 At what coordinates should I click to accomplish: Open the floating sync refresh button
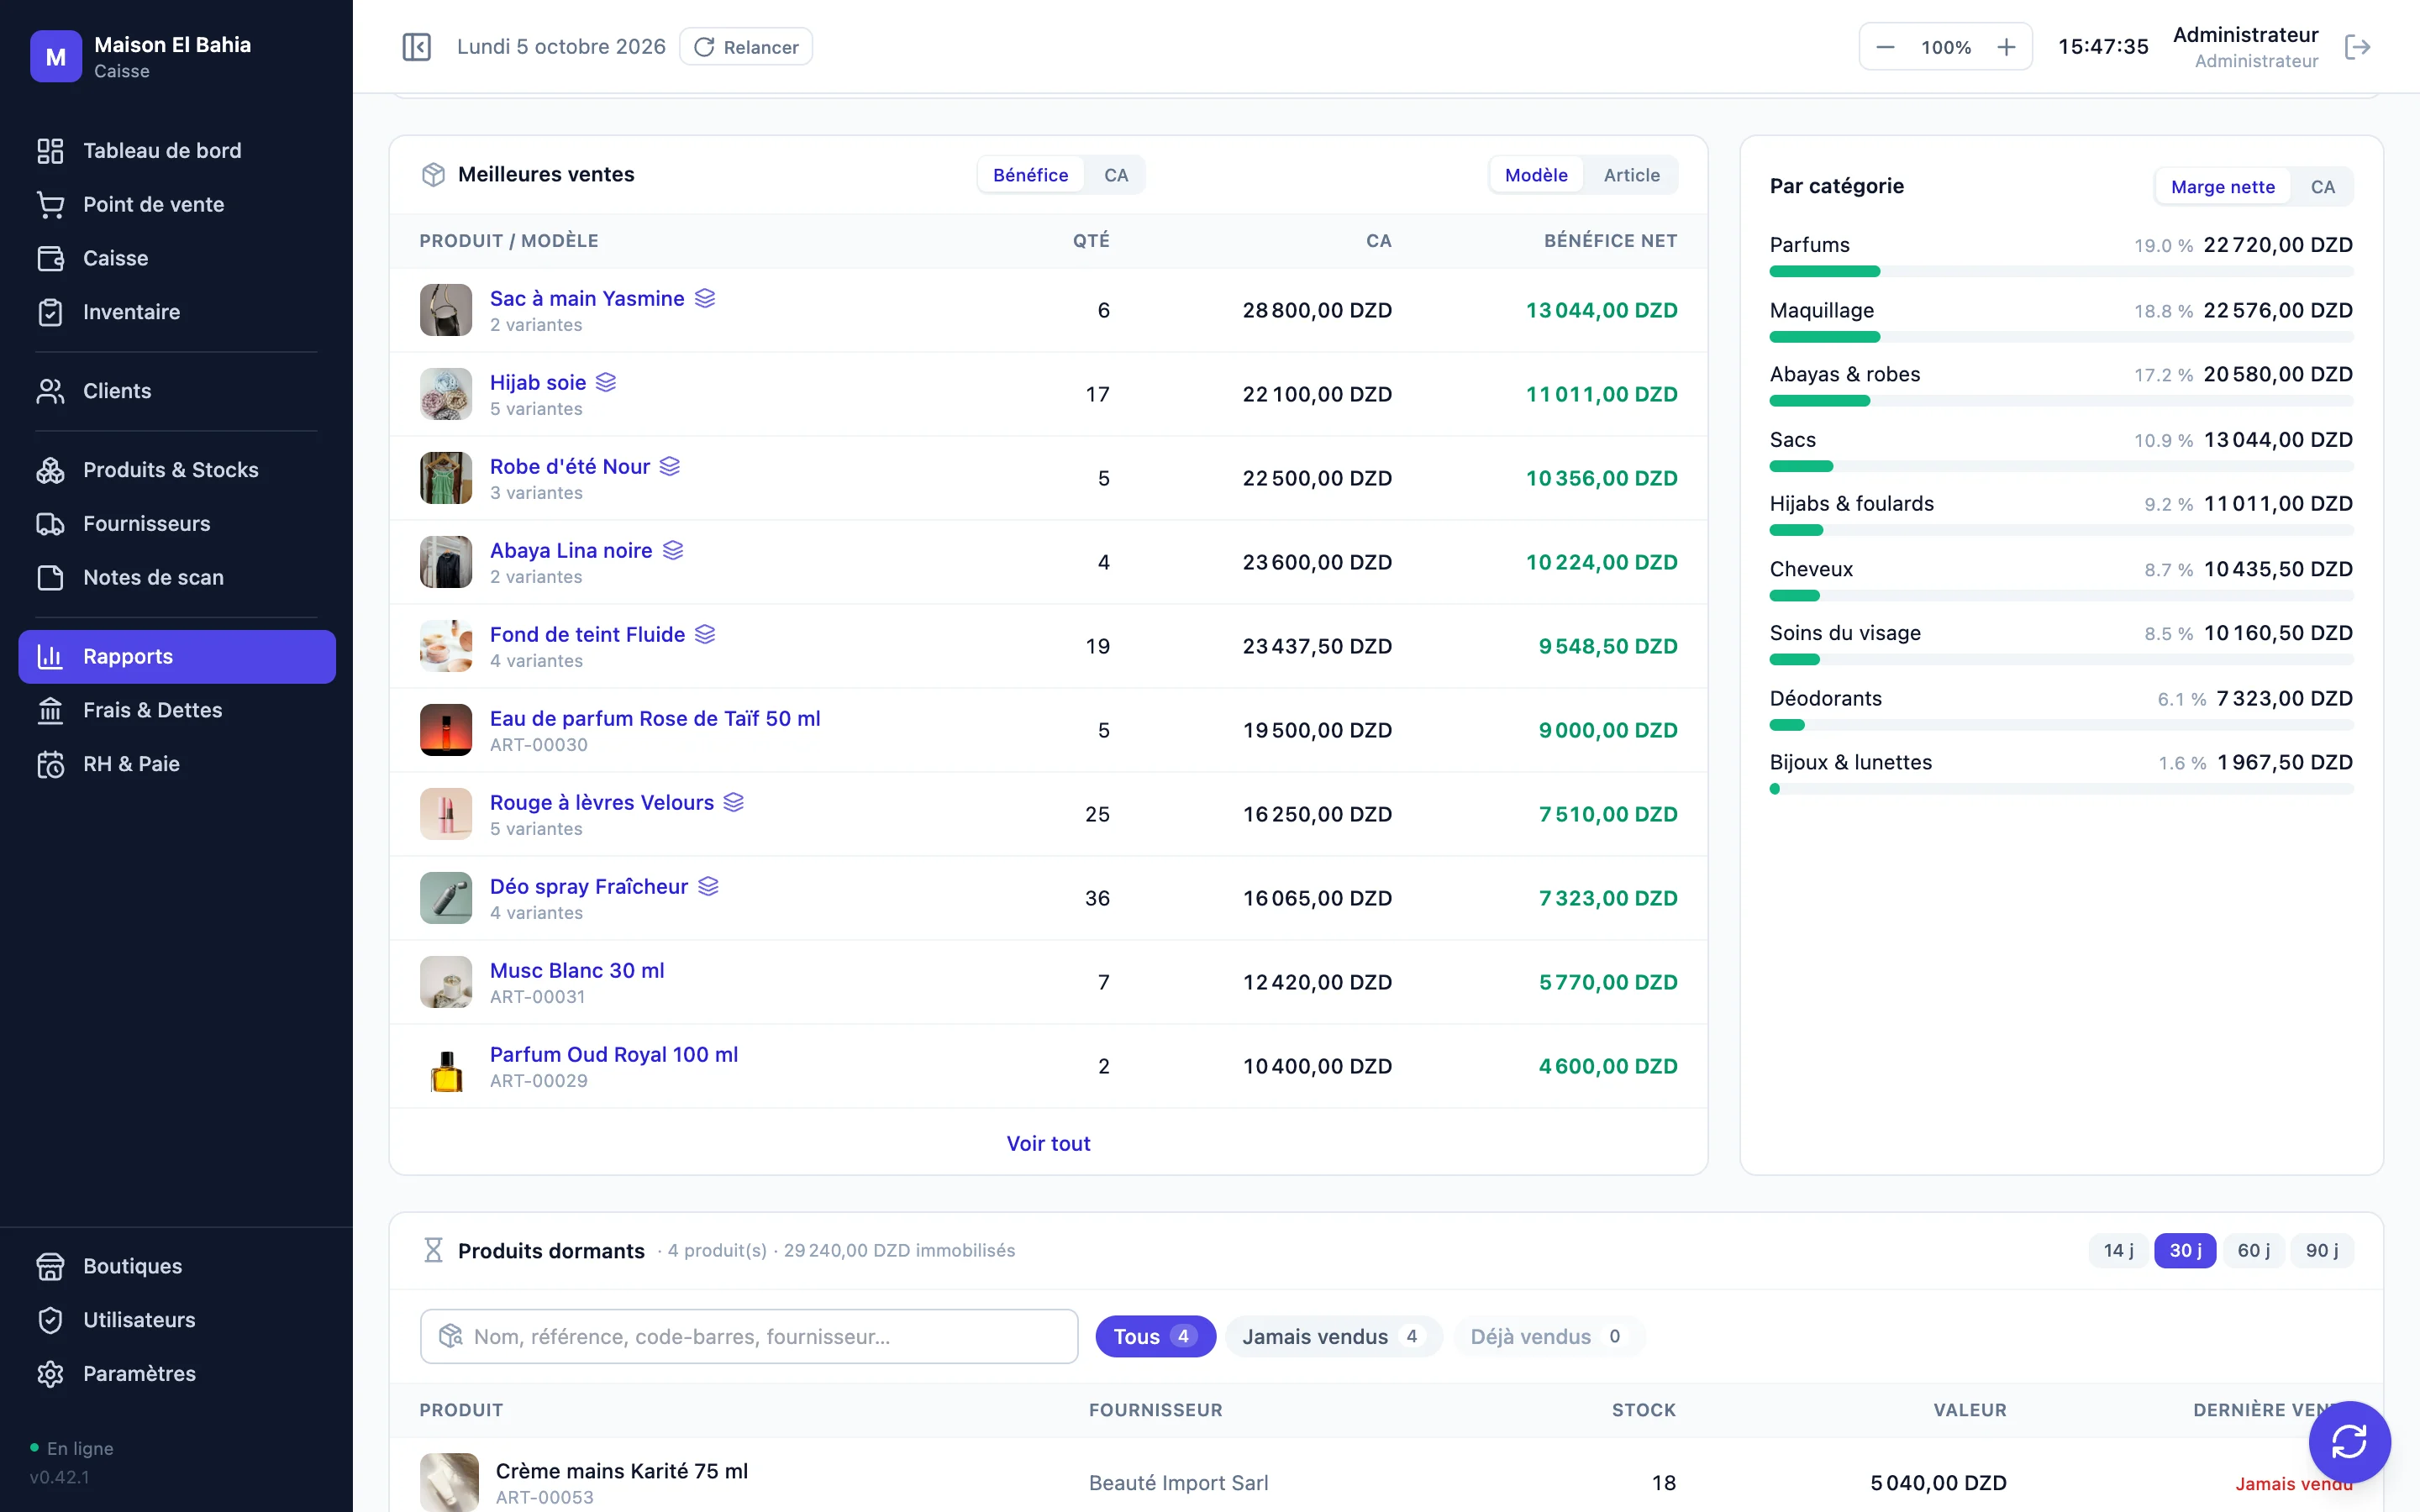click(x=2349, y=1441)
